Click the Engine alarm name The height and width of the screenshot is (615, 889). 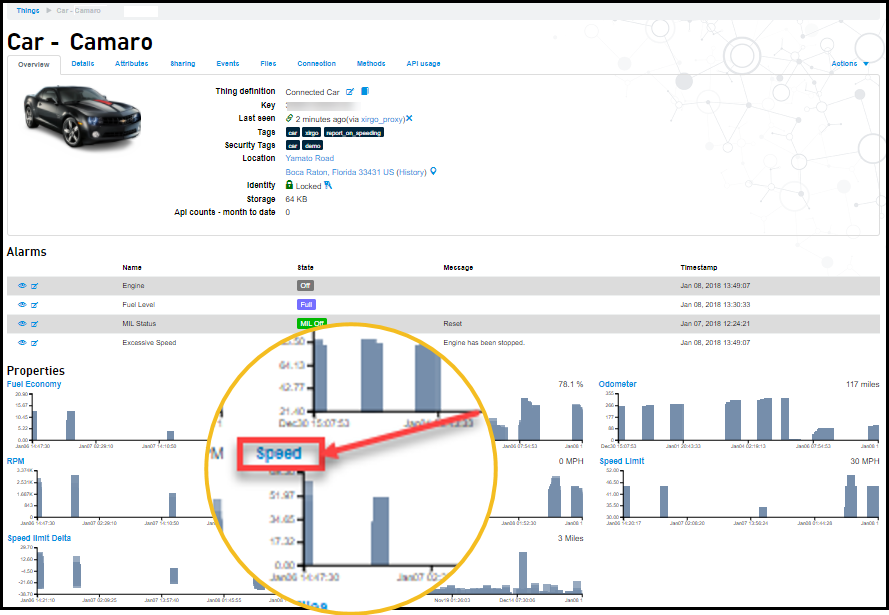click(133, 286)
